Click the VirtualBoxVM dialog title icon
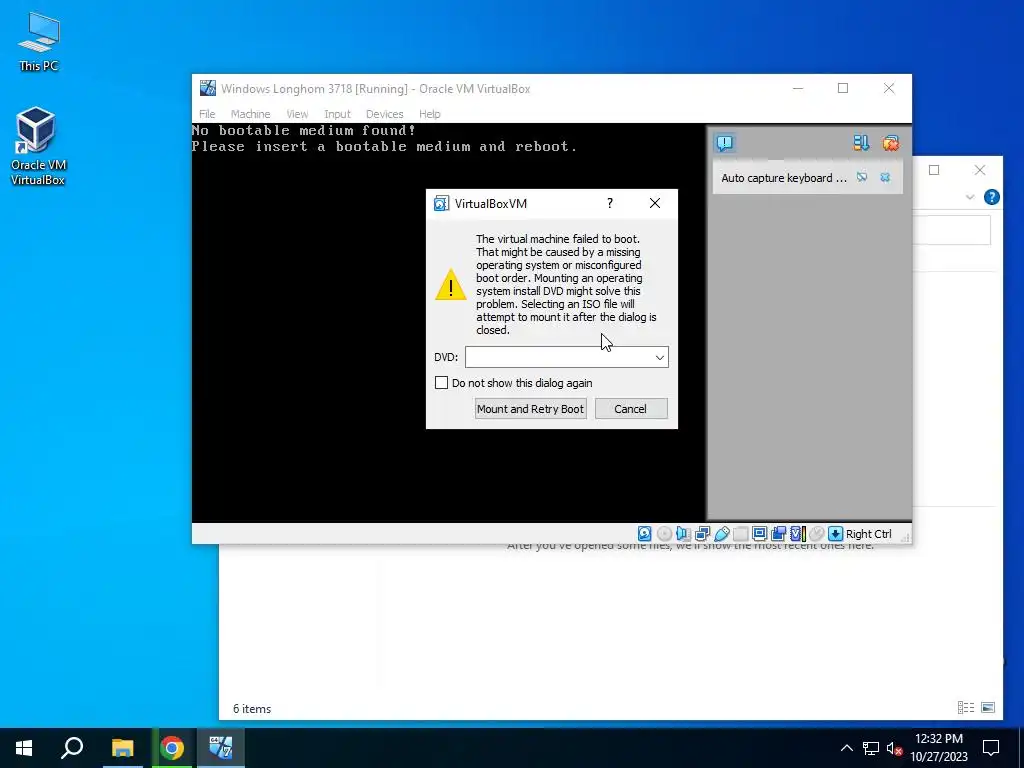Image resolution: width=1024 pixels, height=768 pixels. click(x=441, y=204)
